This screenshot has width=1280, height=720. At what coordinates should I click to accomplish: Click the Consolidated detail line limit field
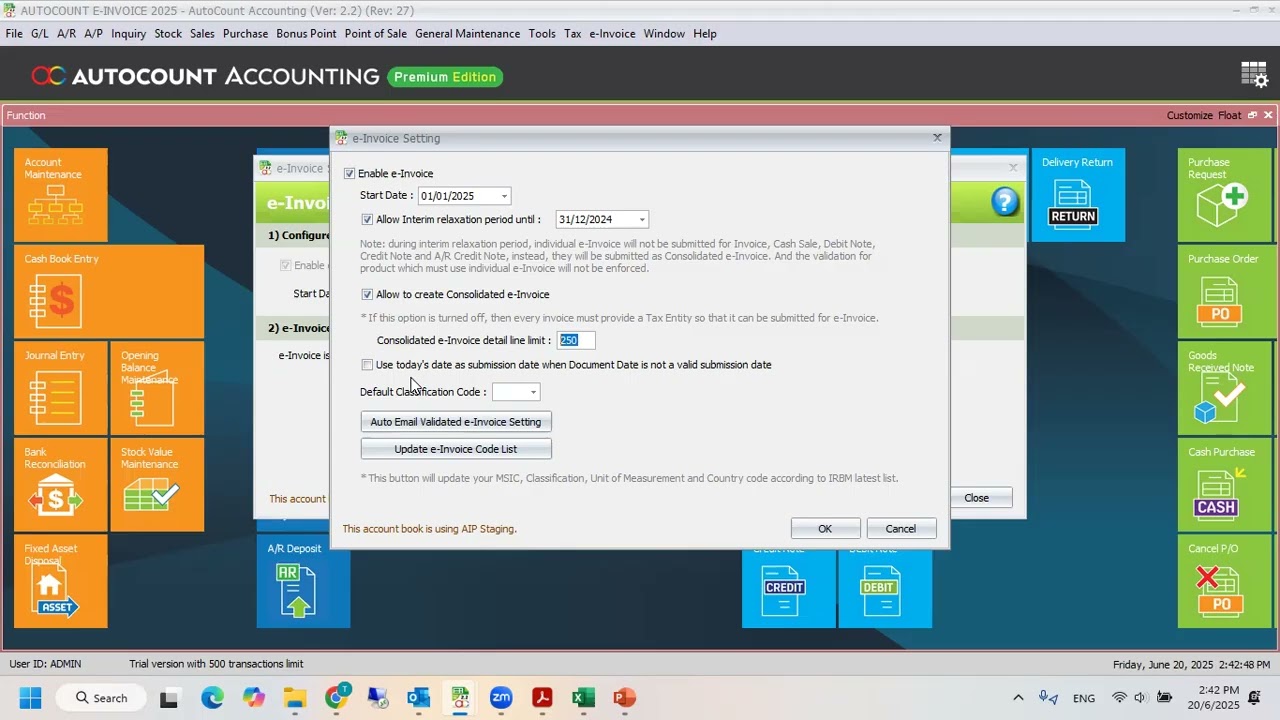pyautogui.click(x=576, y=341)
